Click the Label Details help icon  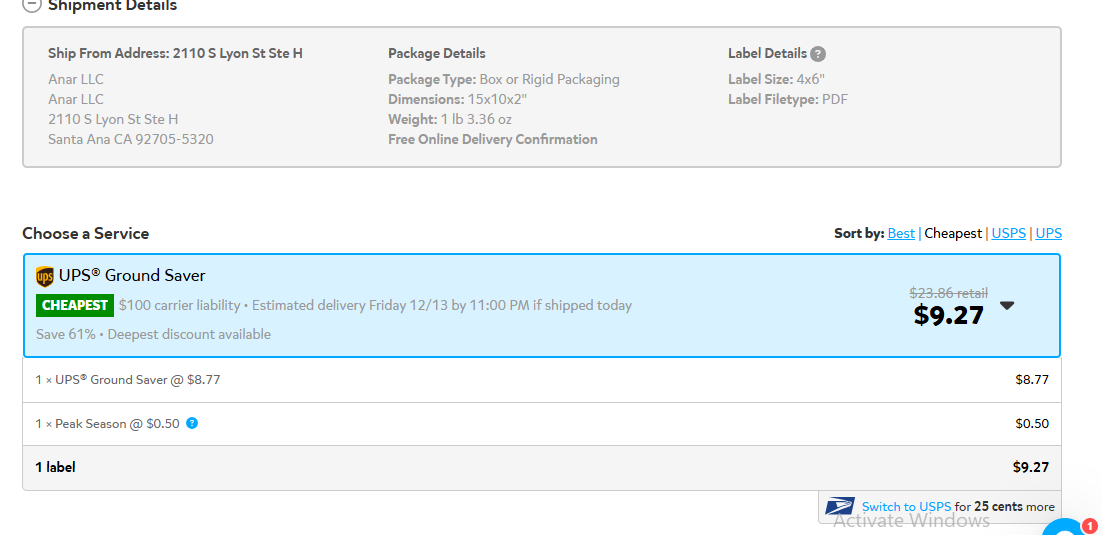pos(817,54)
